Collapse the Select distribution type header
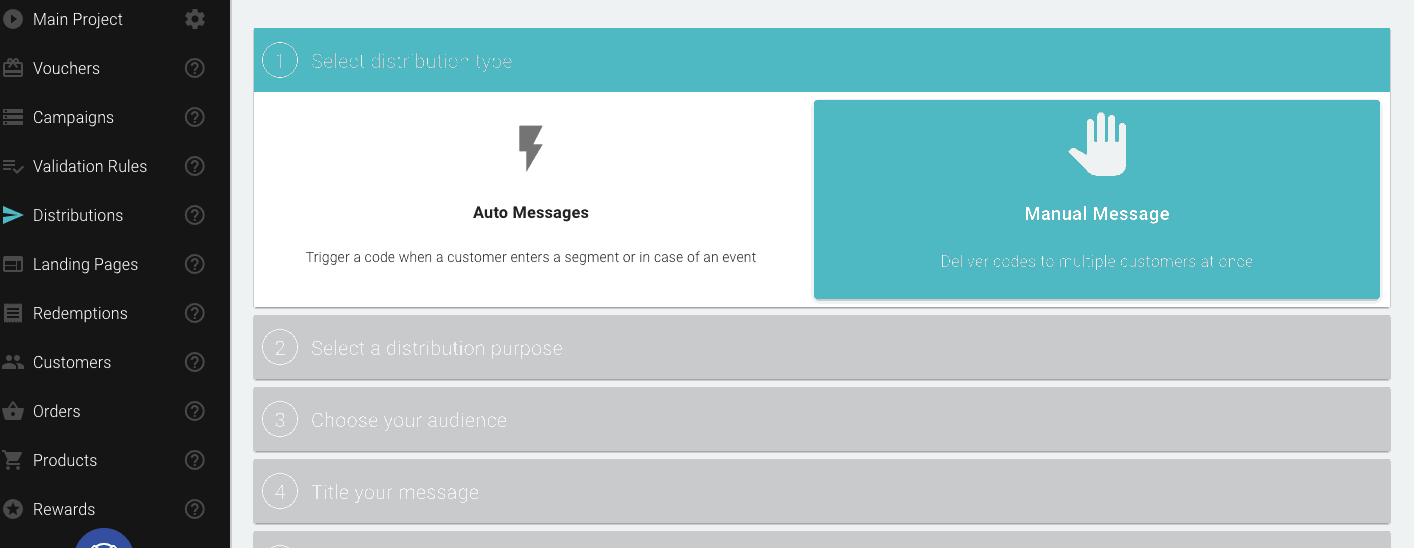The width and height of the screenshot is (1414, 548). [x=821, y=61]
